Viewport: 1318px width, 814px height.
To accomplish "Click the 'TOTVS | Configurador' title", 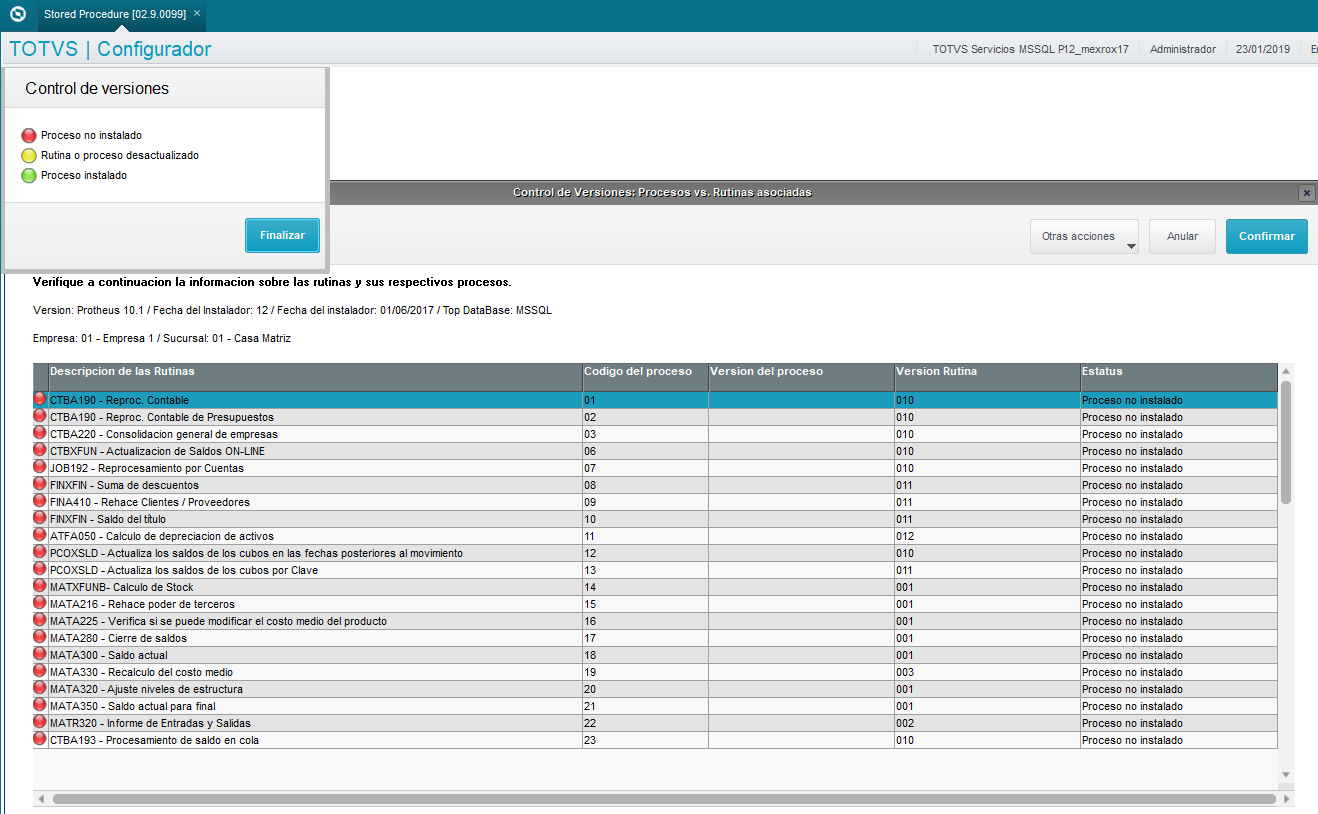I will pyautogui.click(x=110, y=49).
